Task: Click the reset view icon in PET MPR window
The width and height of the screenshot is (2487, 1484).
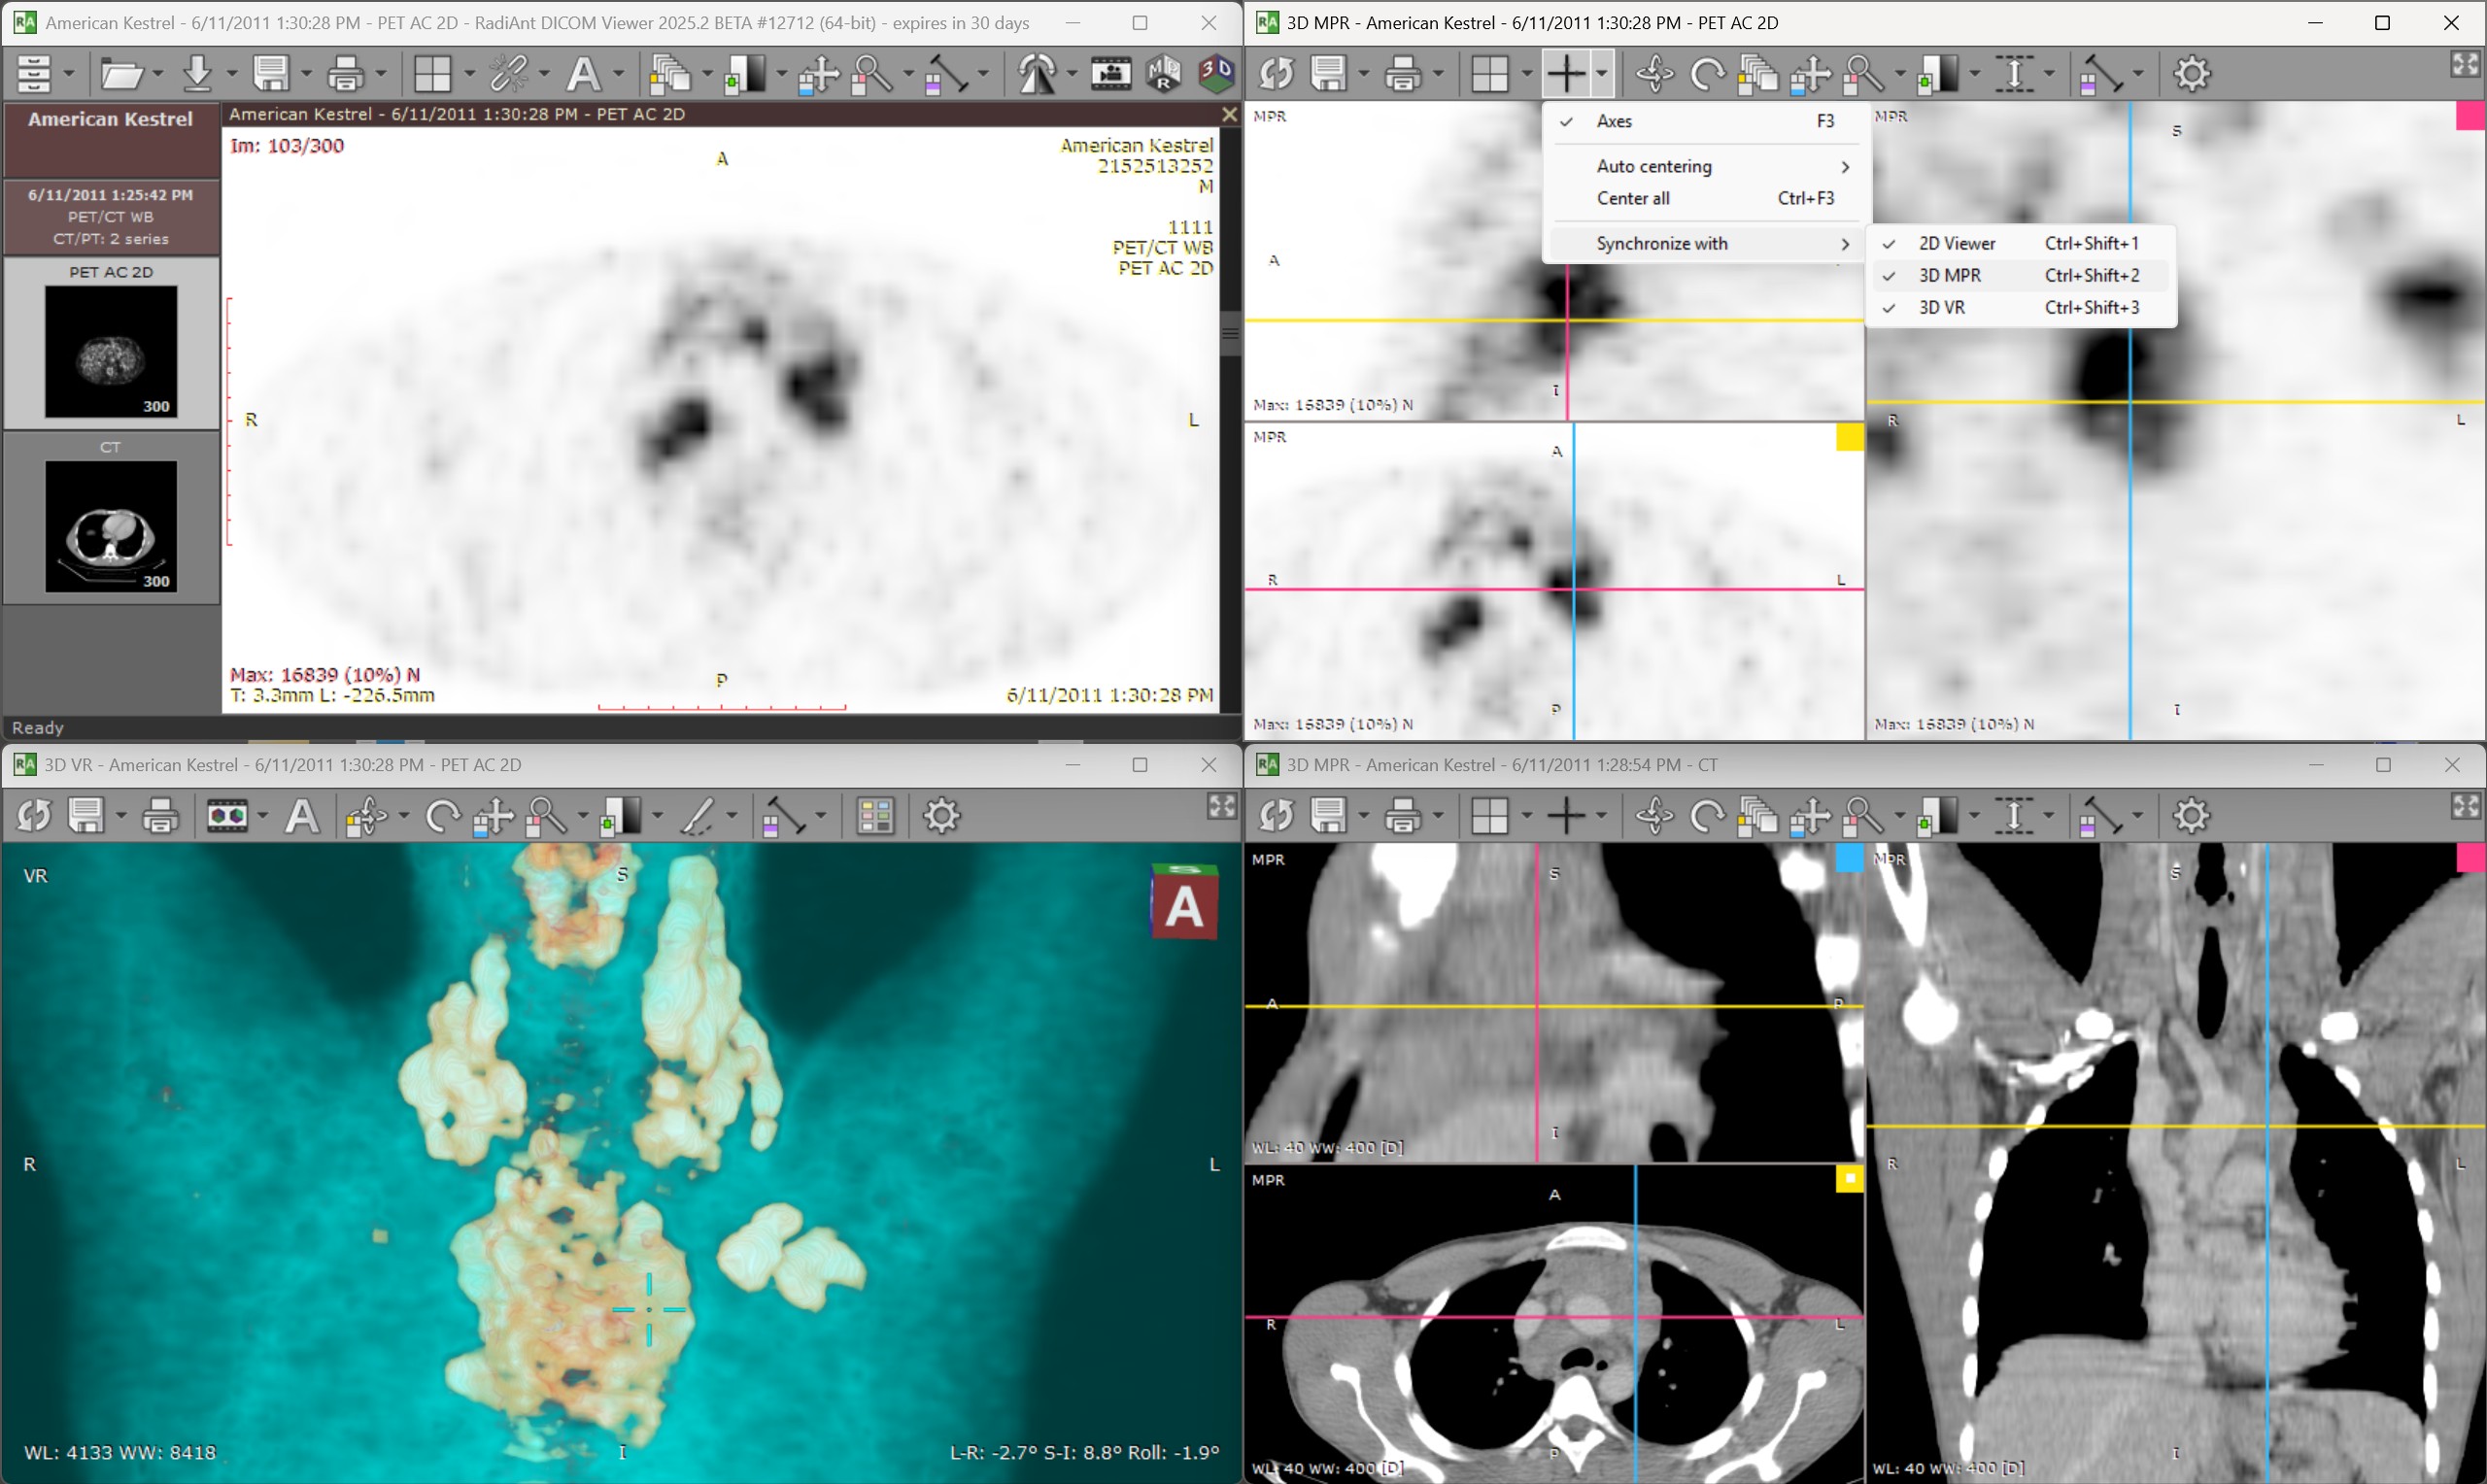Action: pyautogui.click(x=1276, y=73)
